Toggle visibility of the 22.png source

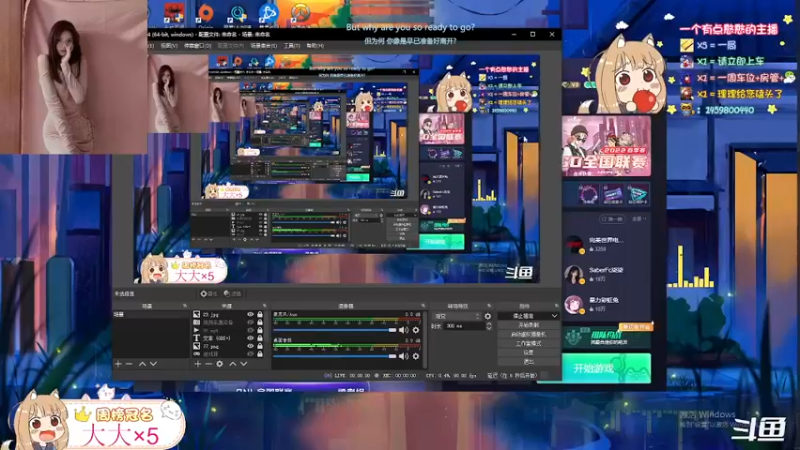coord(250,346)
